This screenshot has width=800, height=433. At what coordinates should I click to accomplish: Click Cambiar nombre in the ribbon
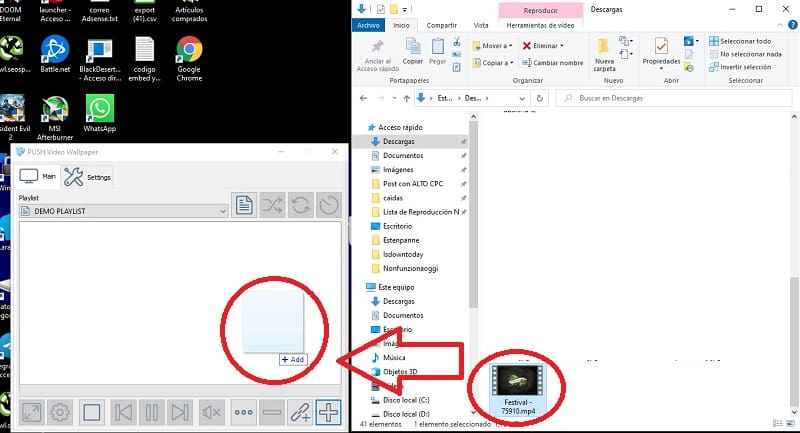(x=553, y=63)
